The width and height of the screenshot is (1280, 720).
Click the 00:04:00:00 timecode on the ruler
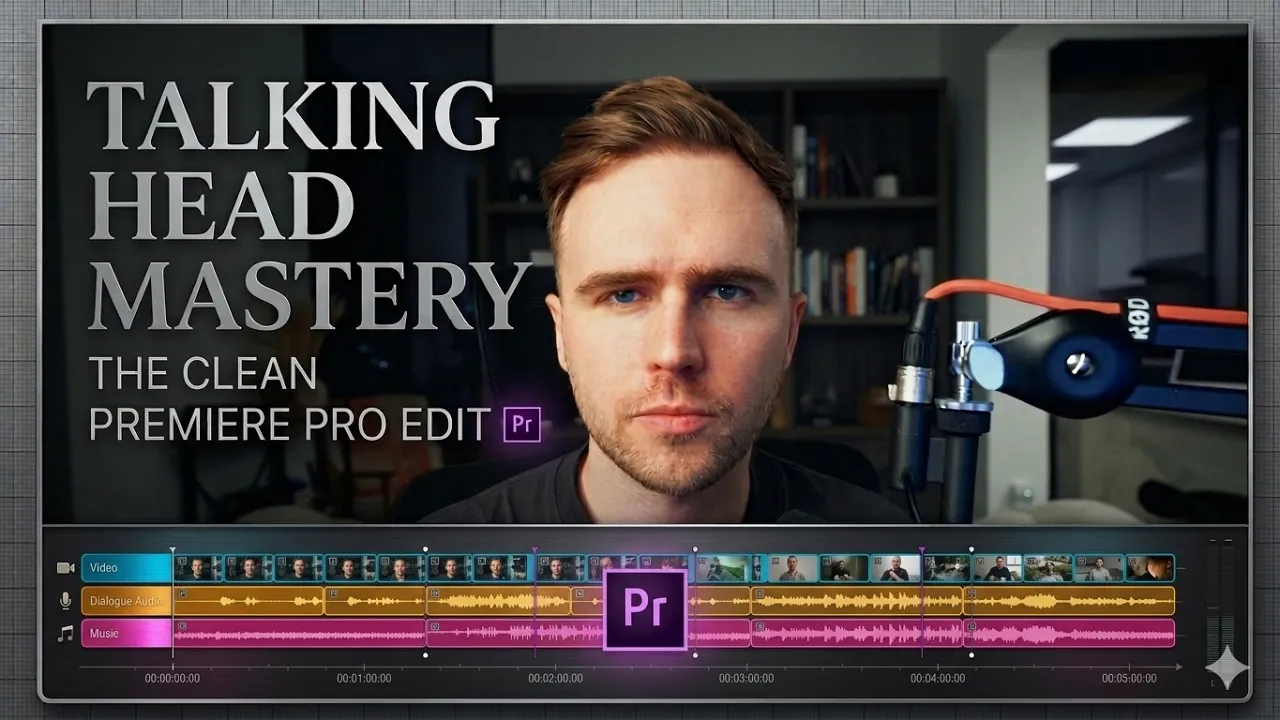pyautogui.click(x=938, y=678)
